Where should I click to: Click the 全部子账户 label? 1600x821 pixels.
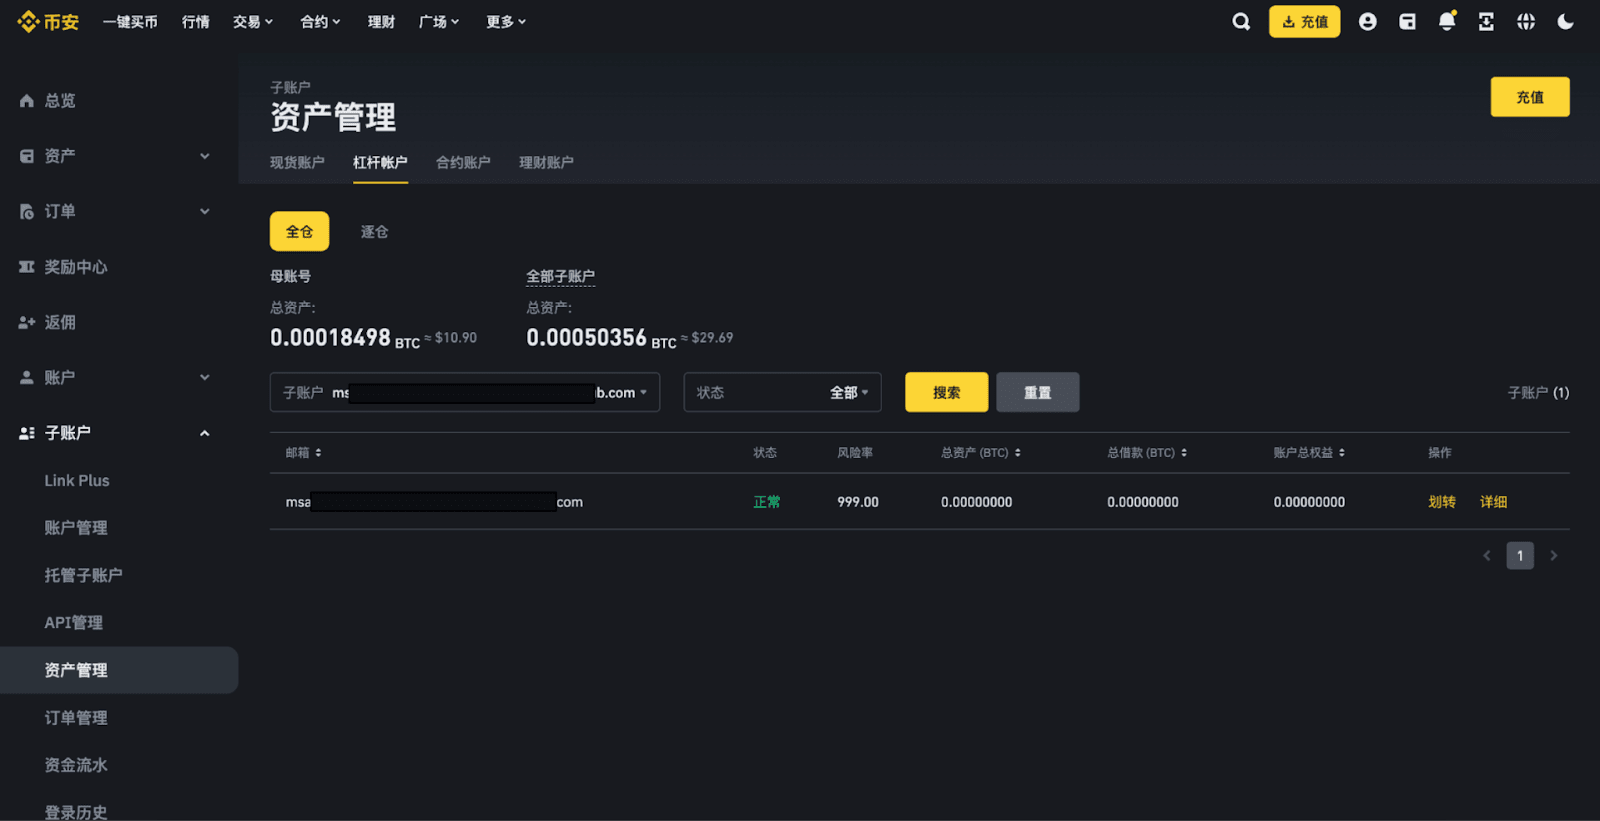click(561, 277)
